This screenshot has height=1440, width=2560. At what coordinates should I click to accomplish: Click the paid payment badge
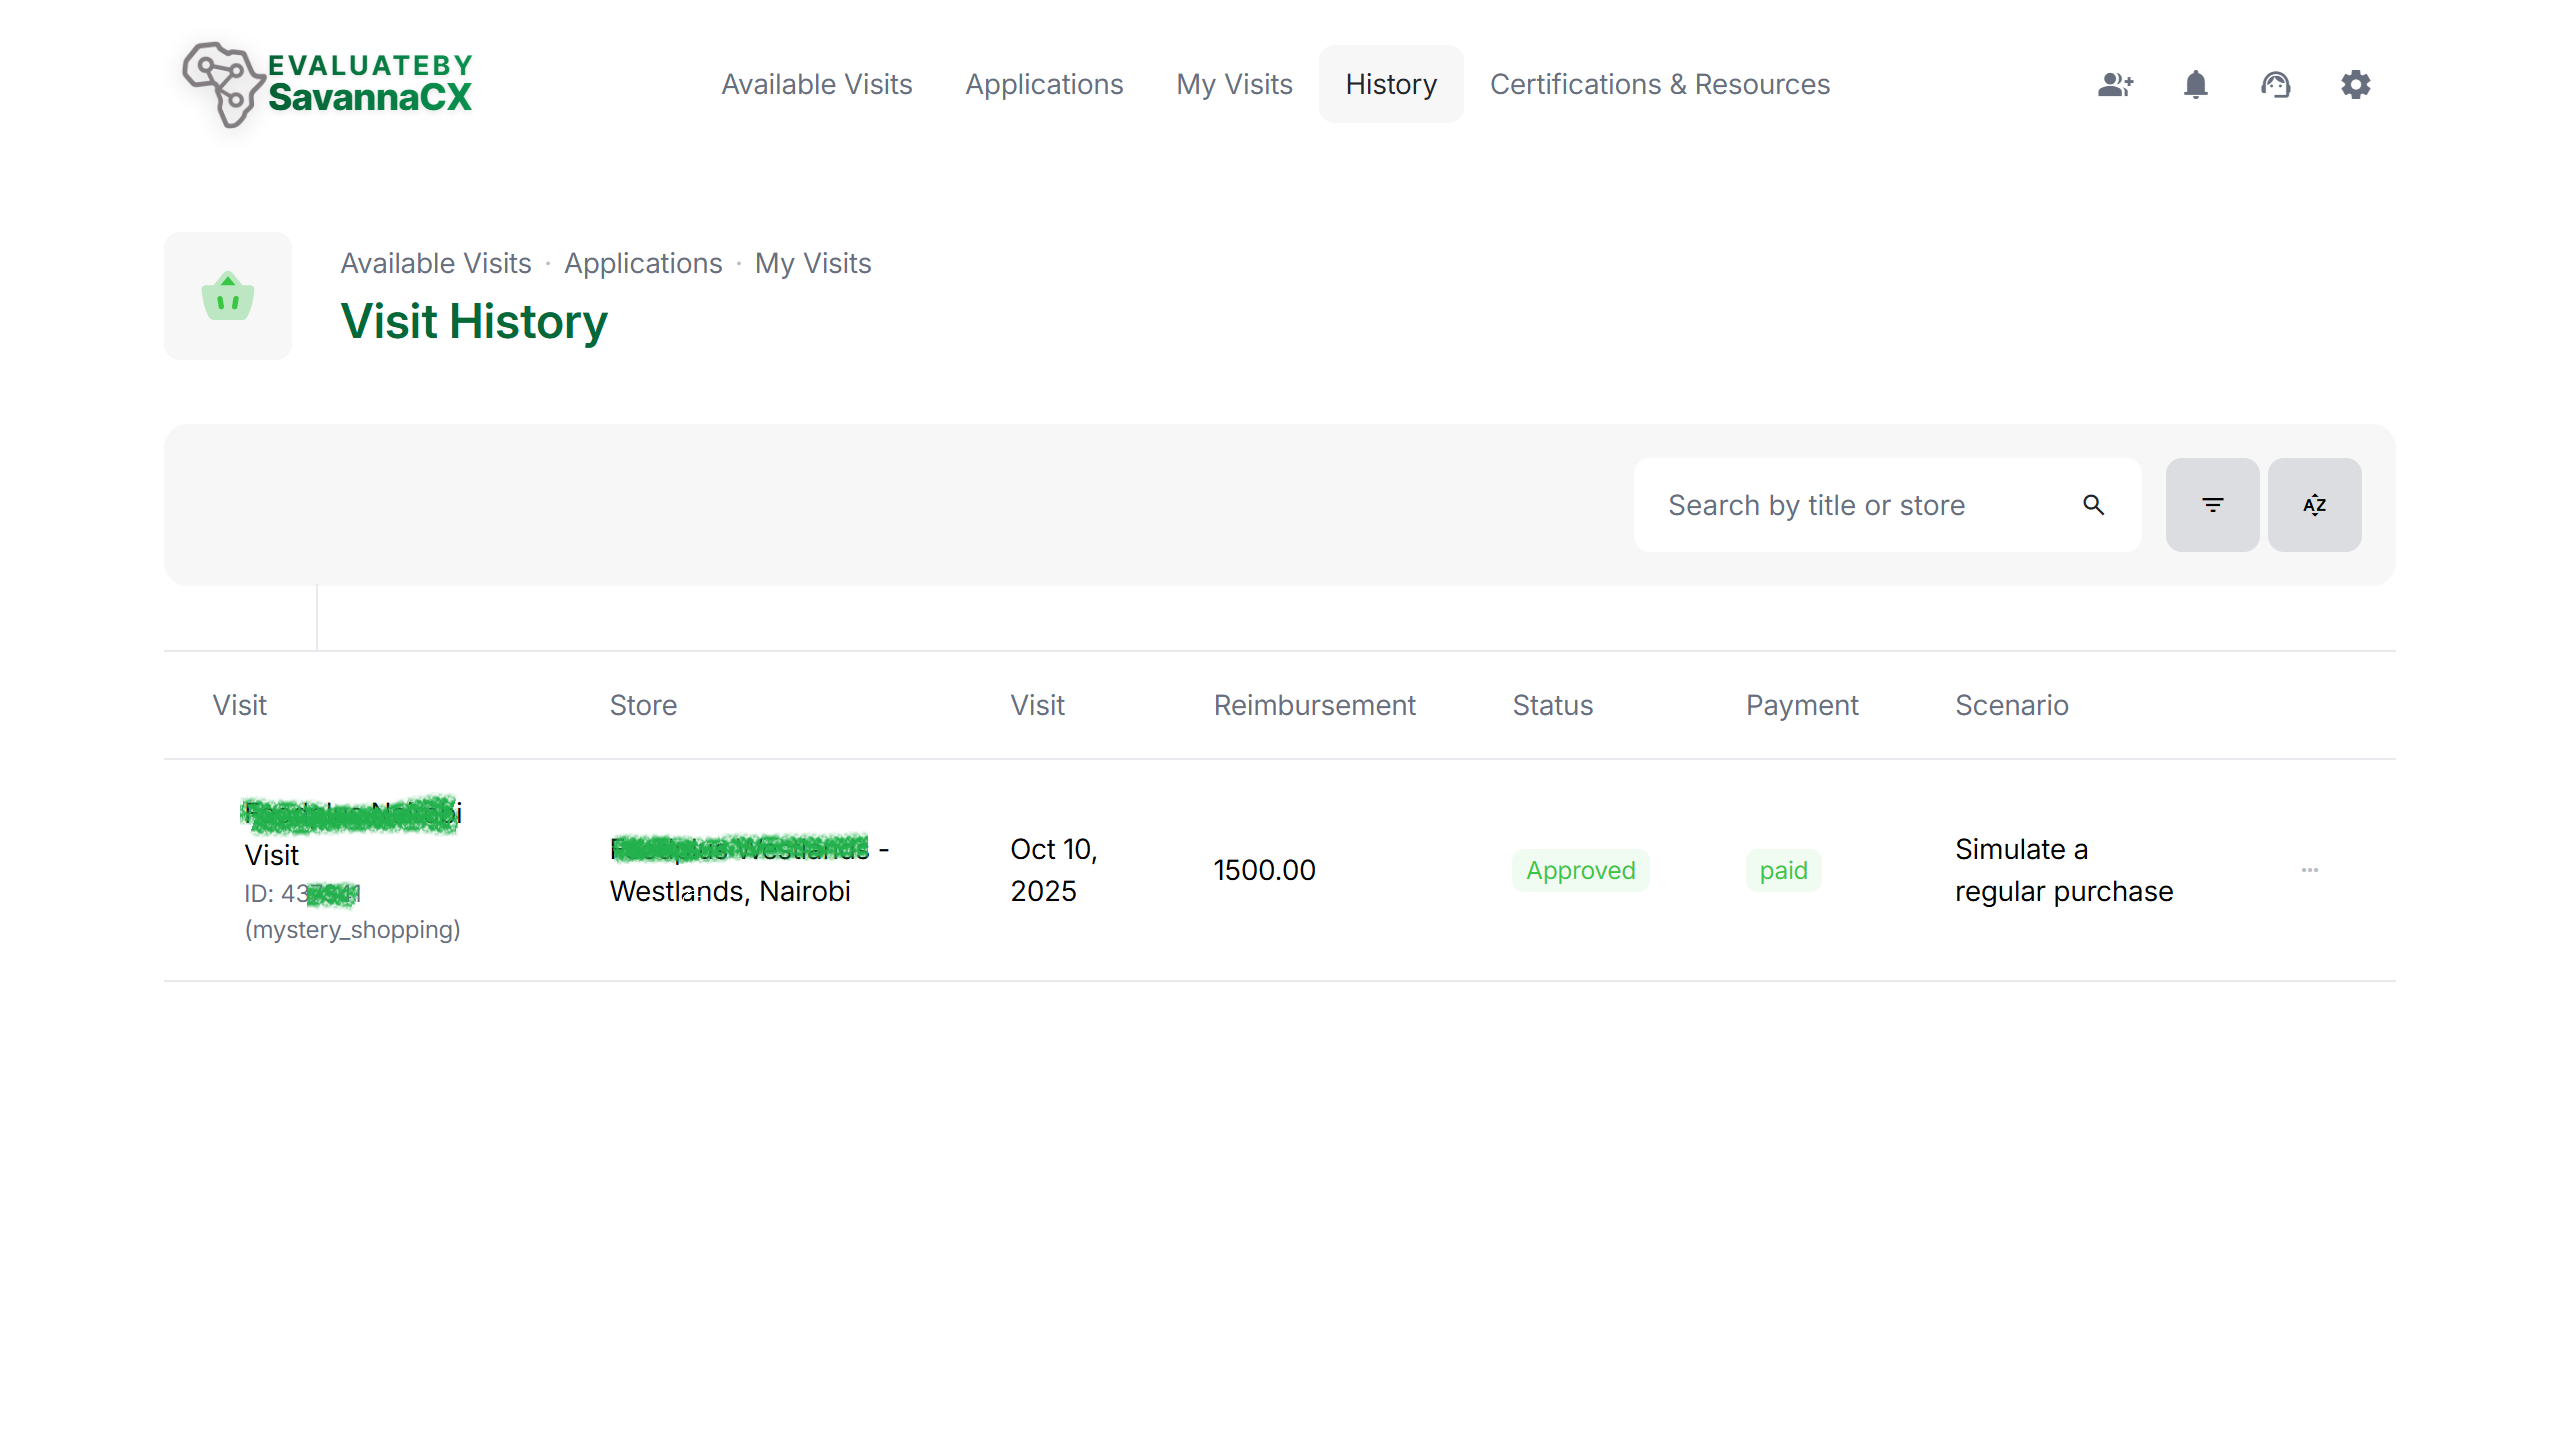point(1783,870)
